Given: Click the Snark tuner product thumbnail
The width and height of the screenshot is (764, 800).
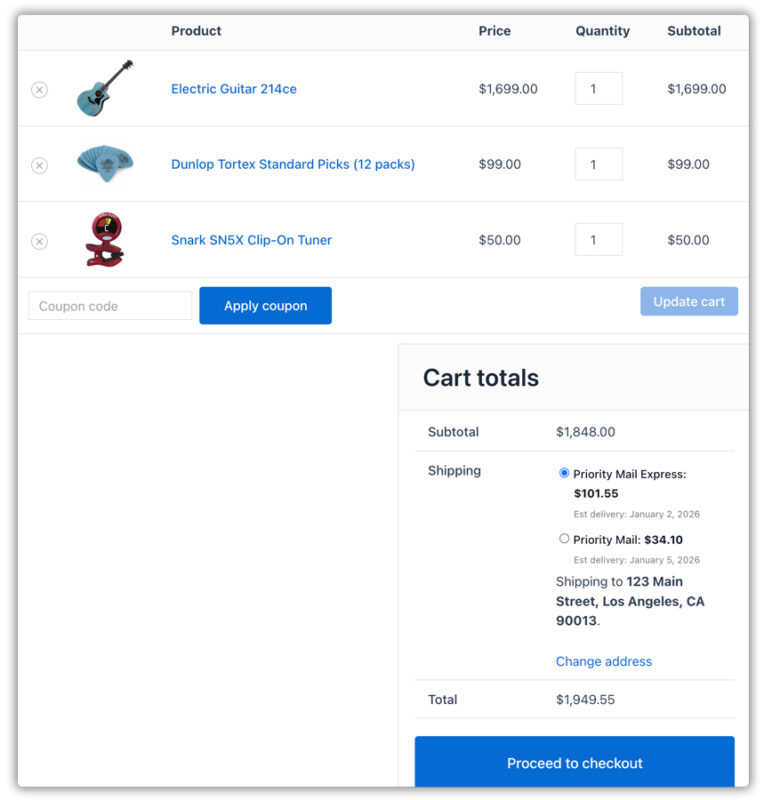Looking at the screenshot, I should coord(106,241).
